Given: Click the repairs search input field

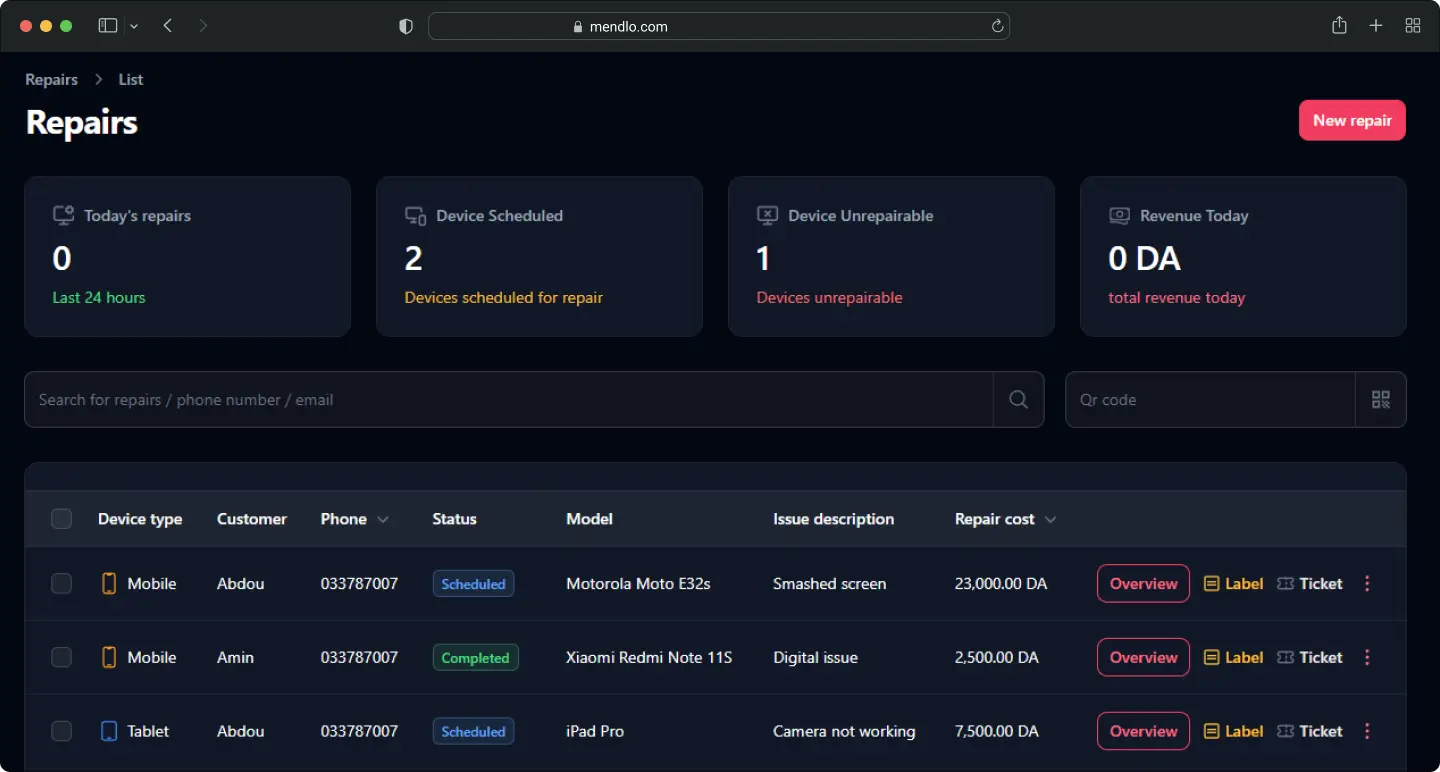Looking at the screenshot, I should pyautogui.click(x=509, y=399).
